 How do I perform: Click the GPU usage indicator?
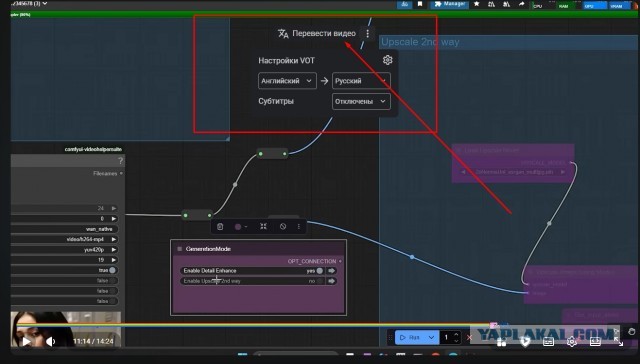tap(595, 5)
